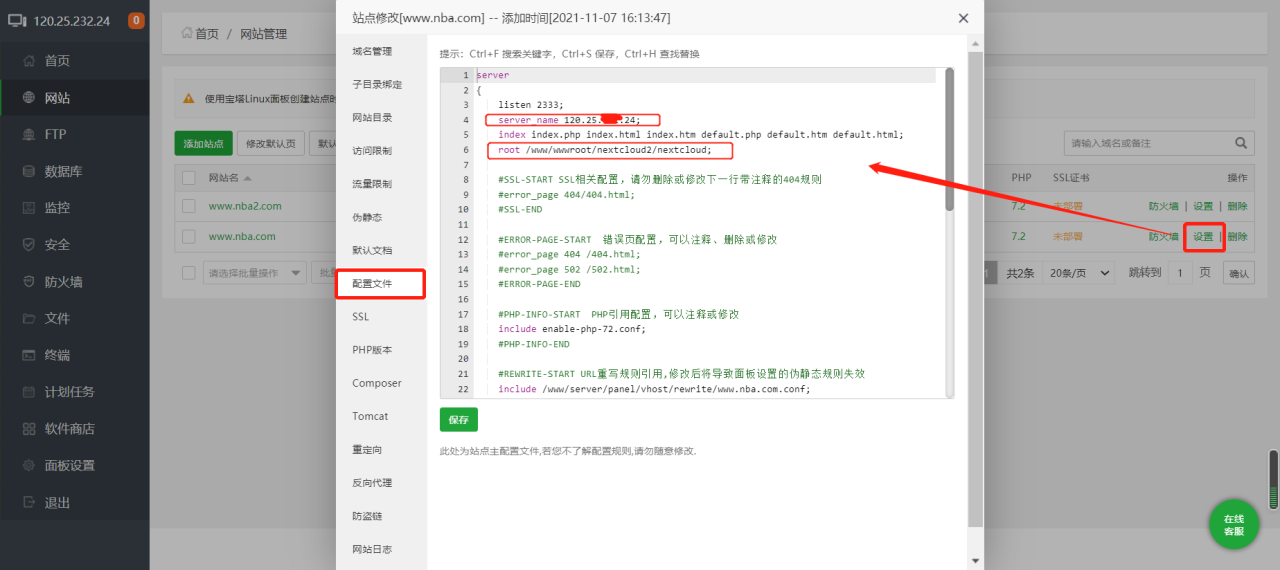
Task: Check the box for www.nba.com
Action: [189, 236]
